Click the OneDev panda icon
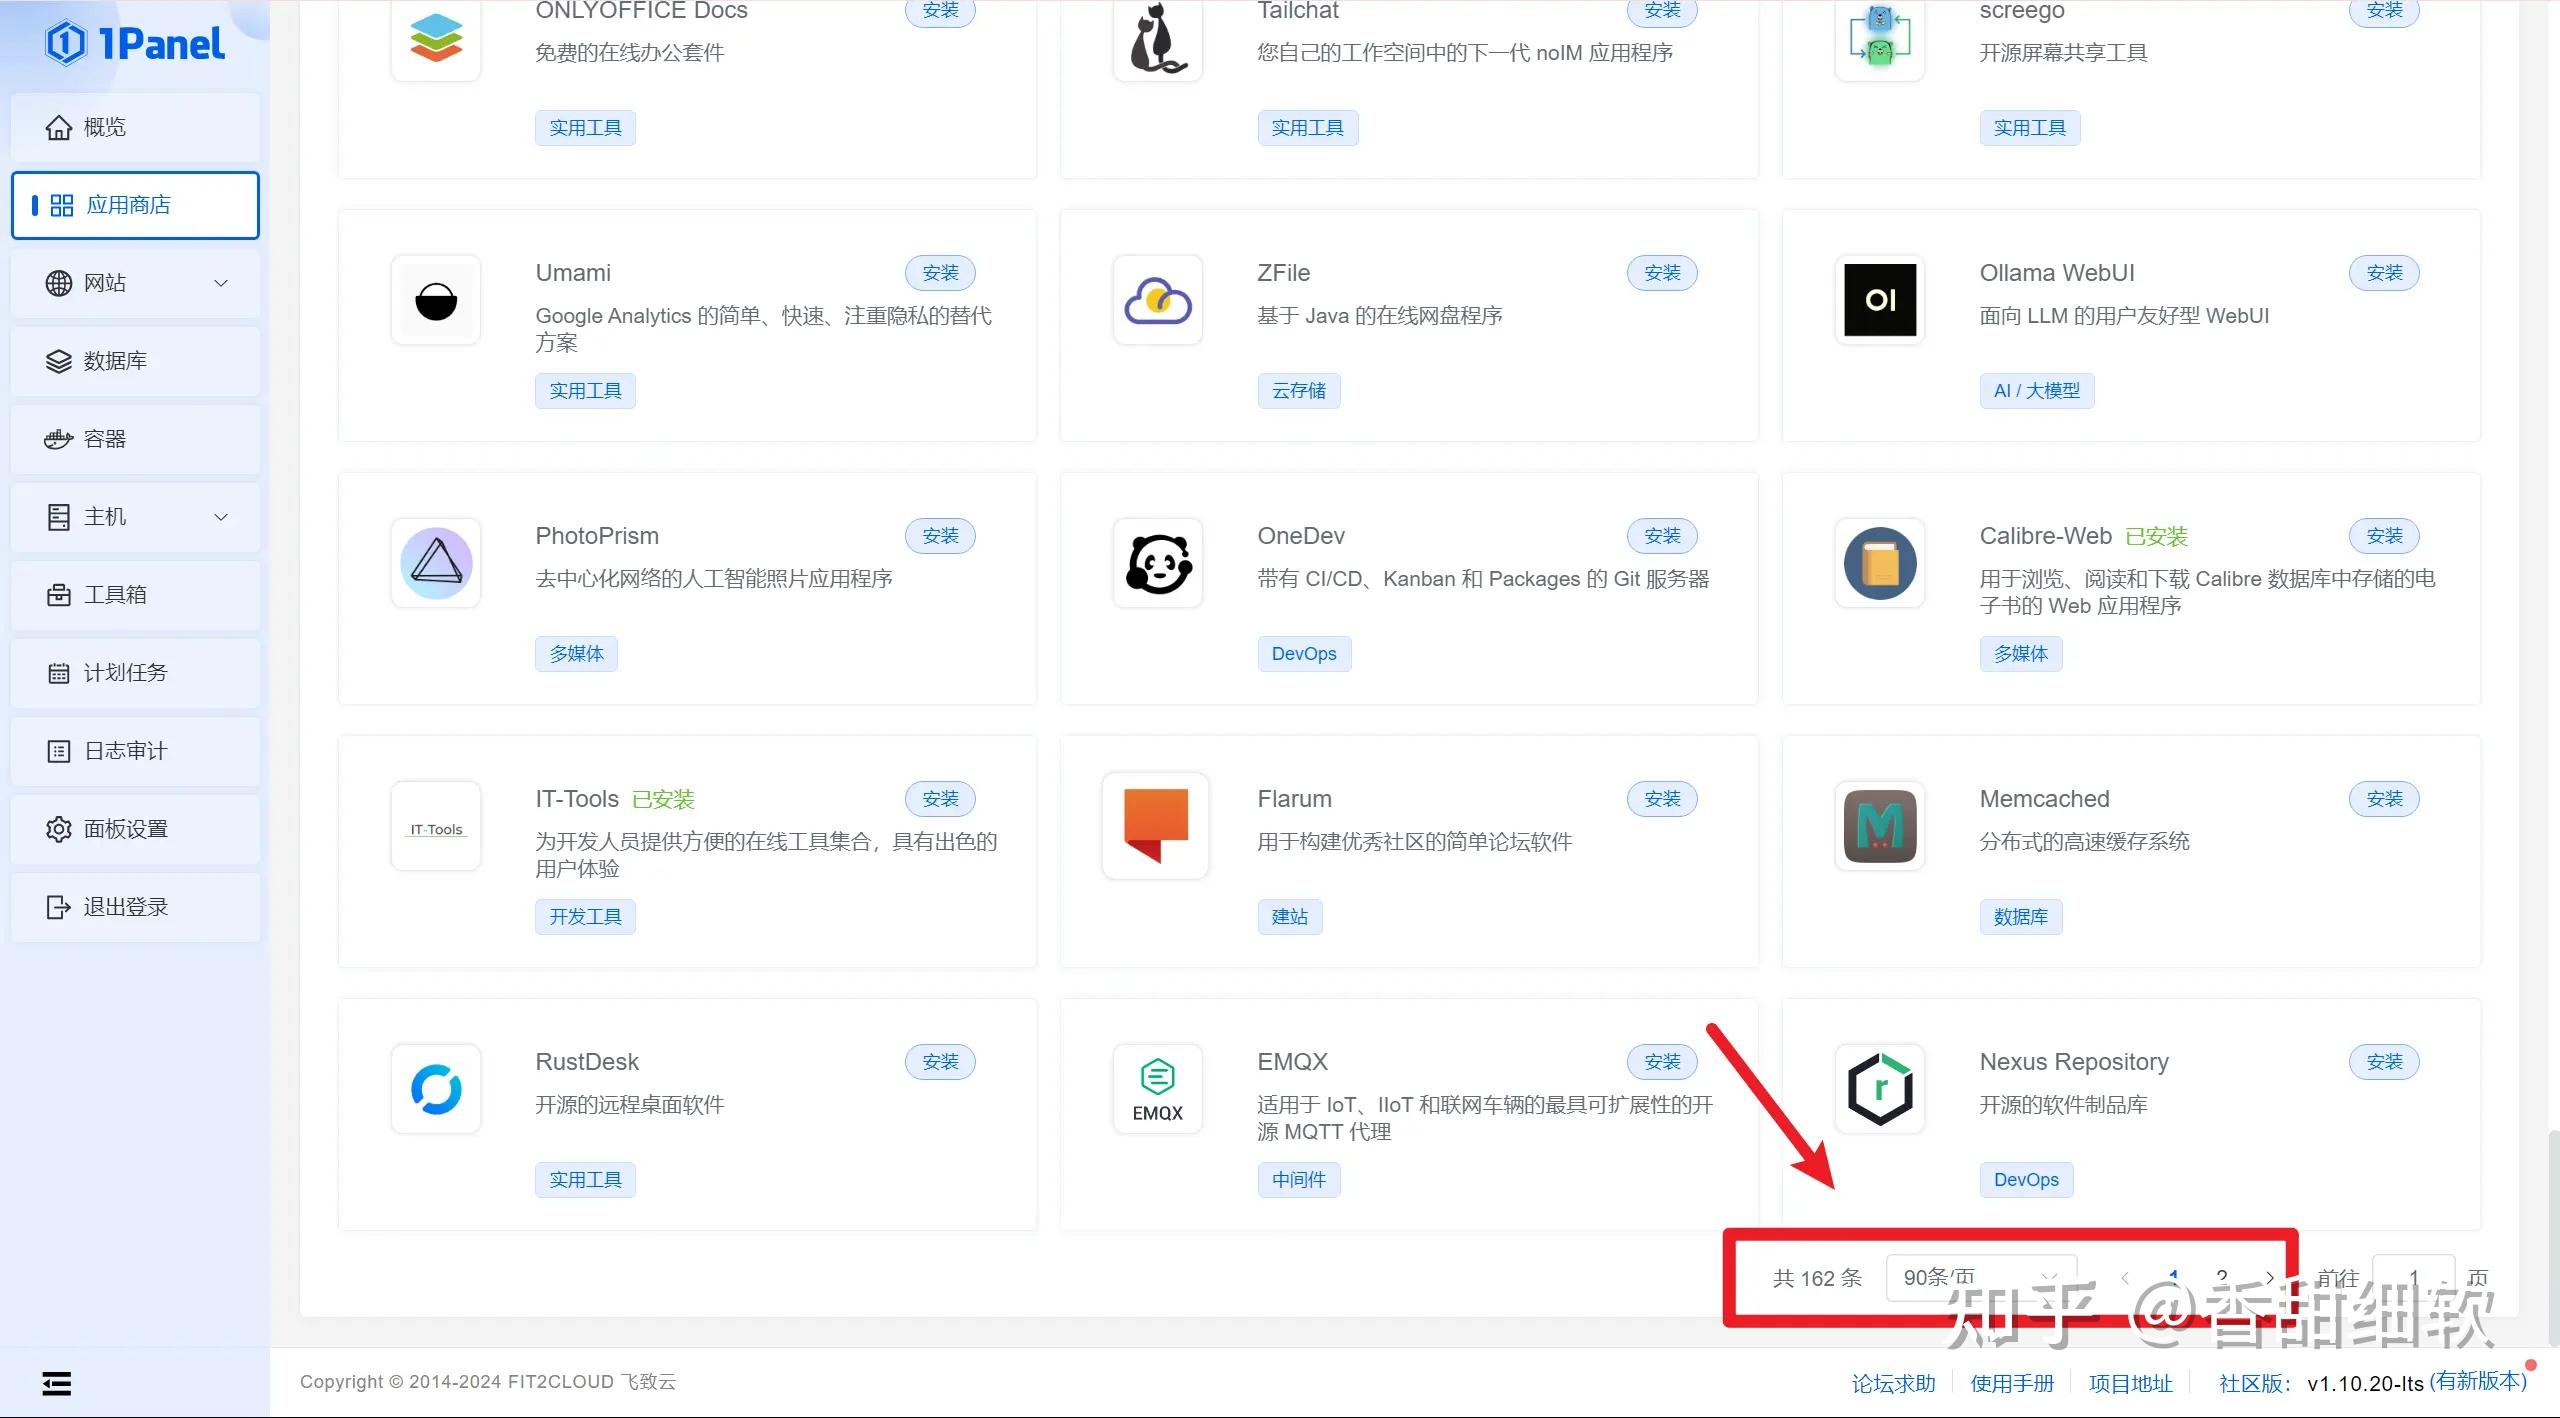The height and width of the screenshot is (1418, 2560). pos(1157,564)
